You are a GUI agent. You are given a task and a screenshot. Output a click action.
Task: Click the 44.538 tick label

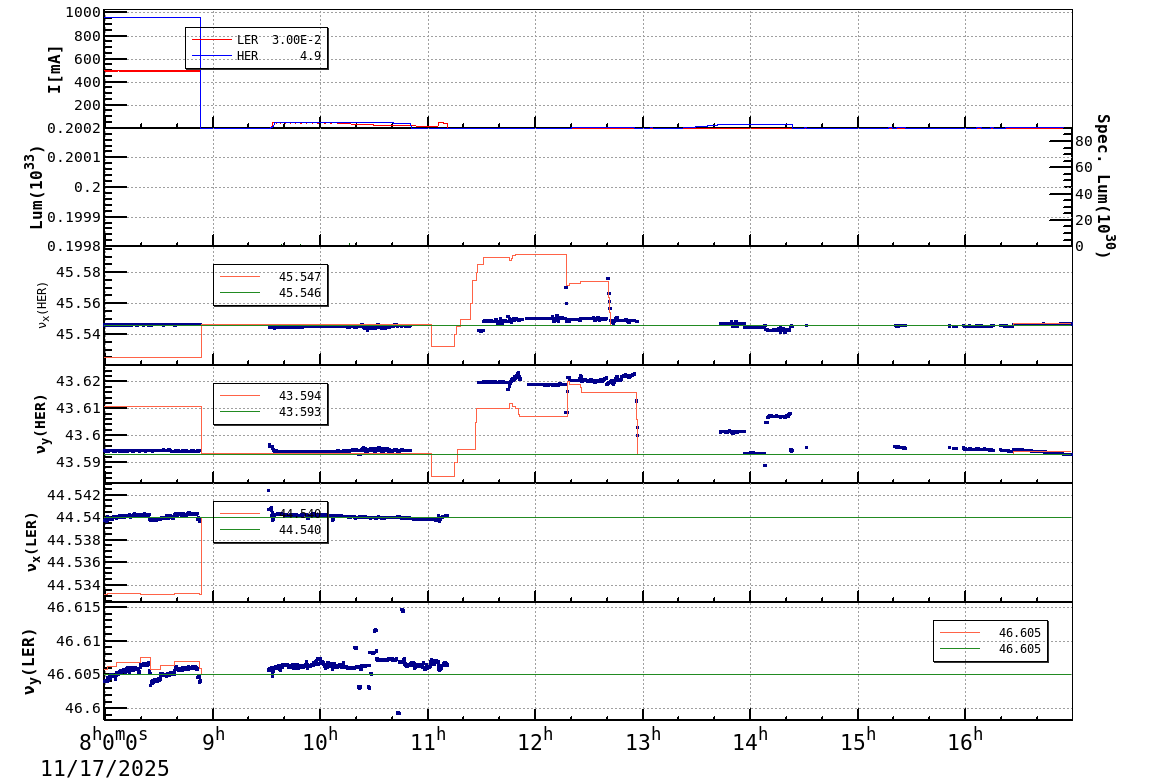[74, 540]
